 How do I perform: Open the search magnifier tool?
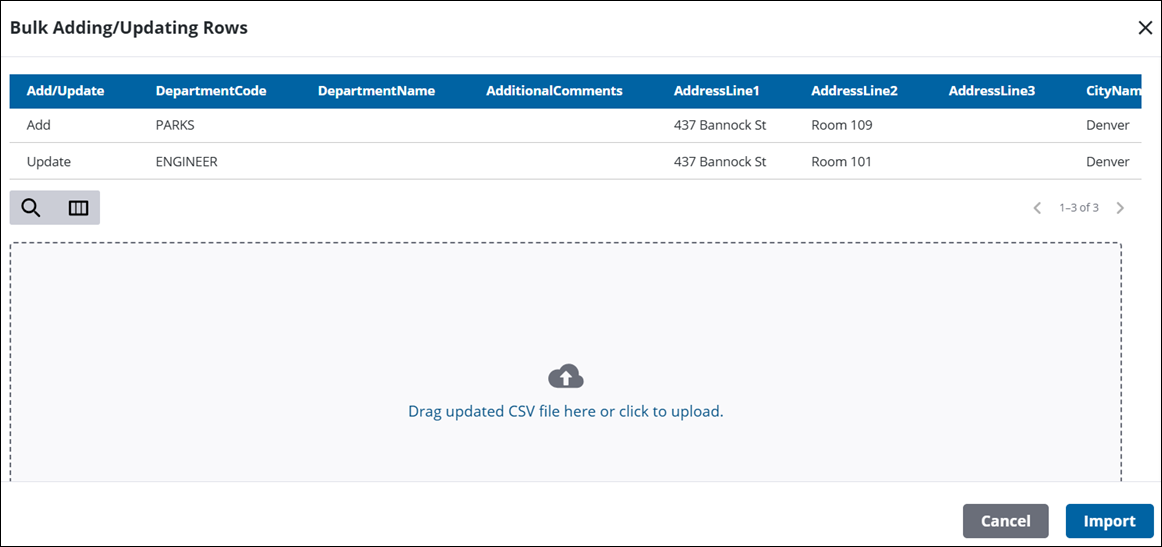(30, 208)
